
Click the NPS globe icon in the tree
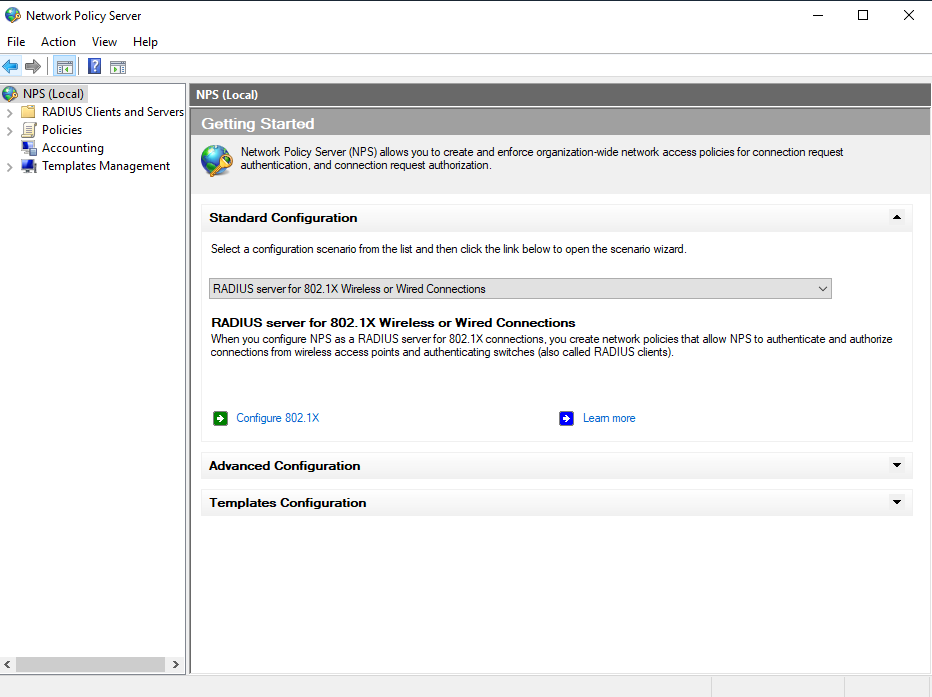tap(10, 94)
